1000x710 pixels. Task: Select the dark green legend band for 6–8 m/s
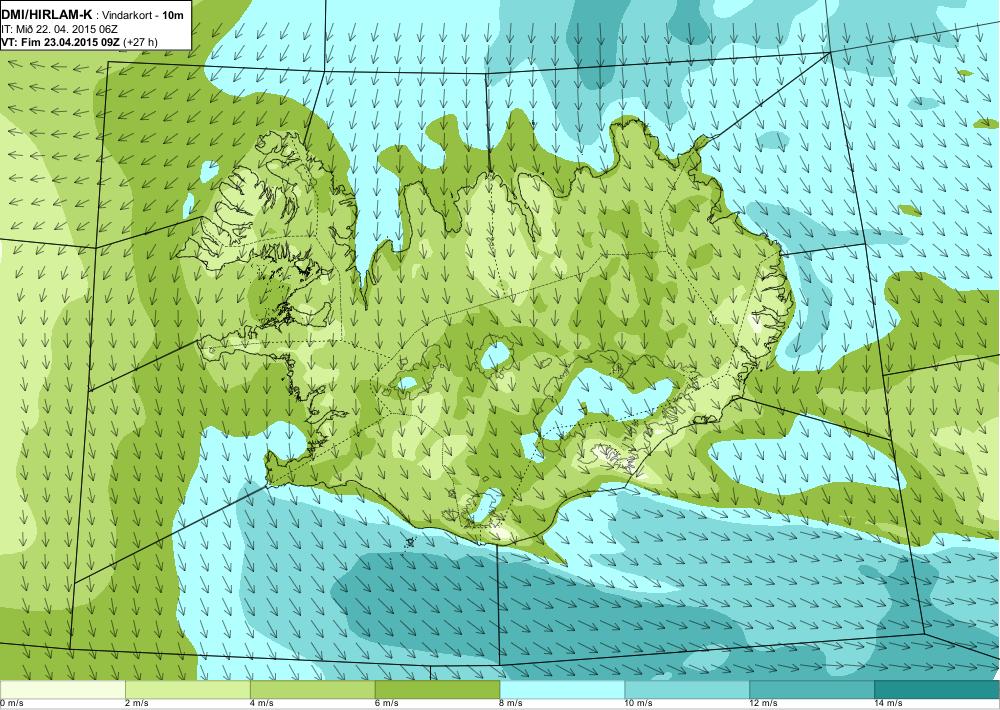click(x=438, y=689)
